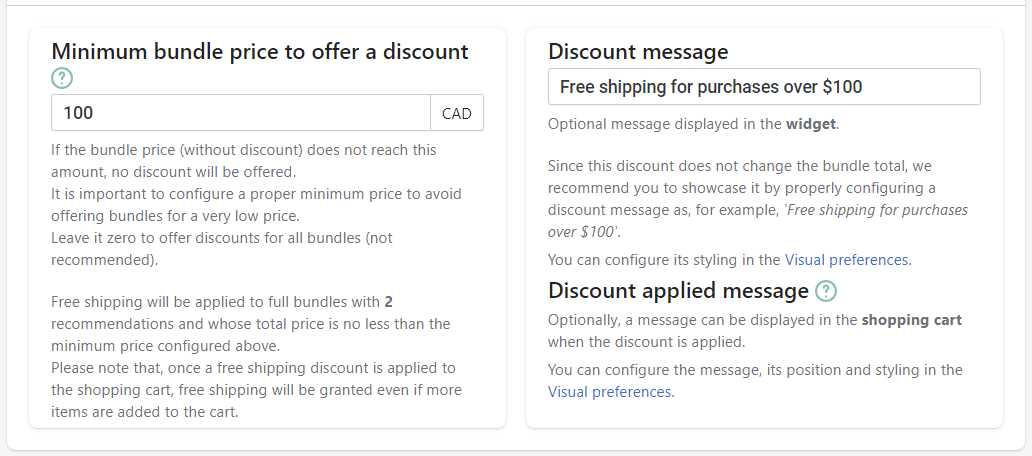Screen dimensions: 1032x456
Task: Click the italic example message text
Action: click(758, 220)
